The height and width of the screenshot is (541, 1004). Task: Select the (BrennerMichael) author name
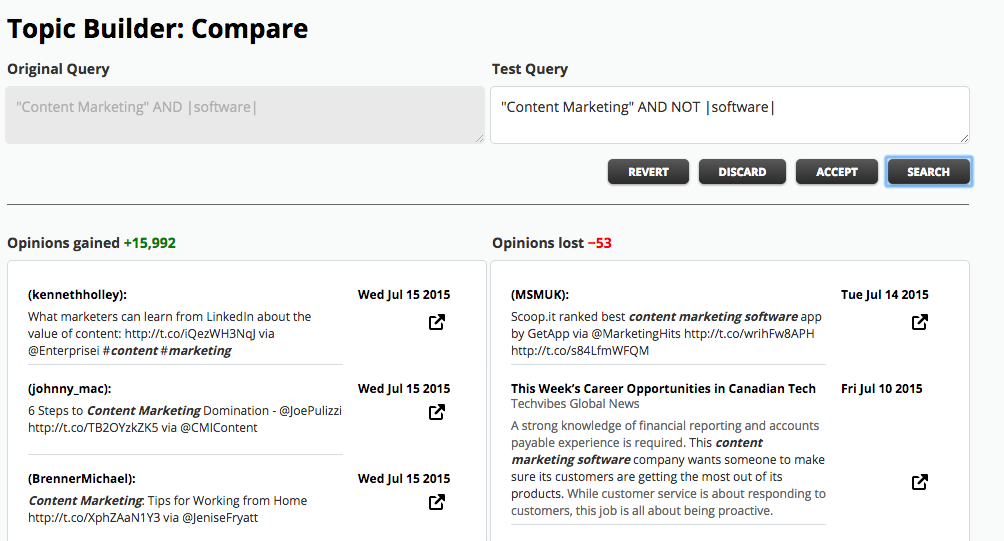click(x=82, y=479)
